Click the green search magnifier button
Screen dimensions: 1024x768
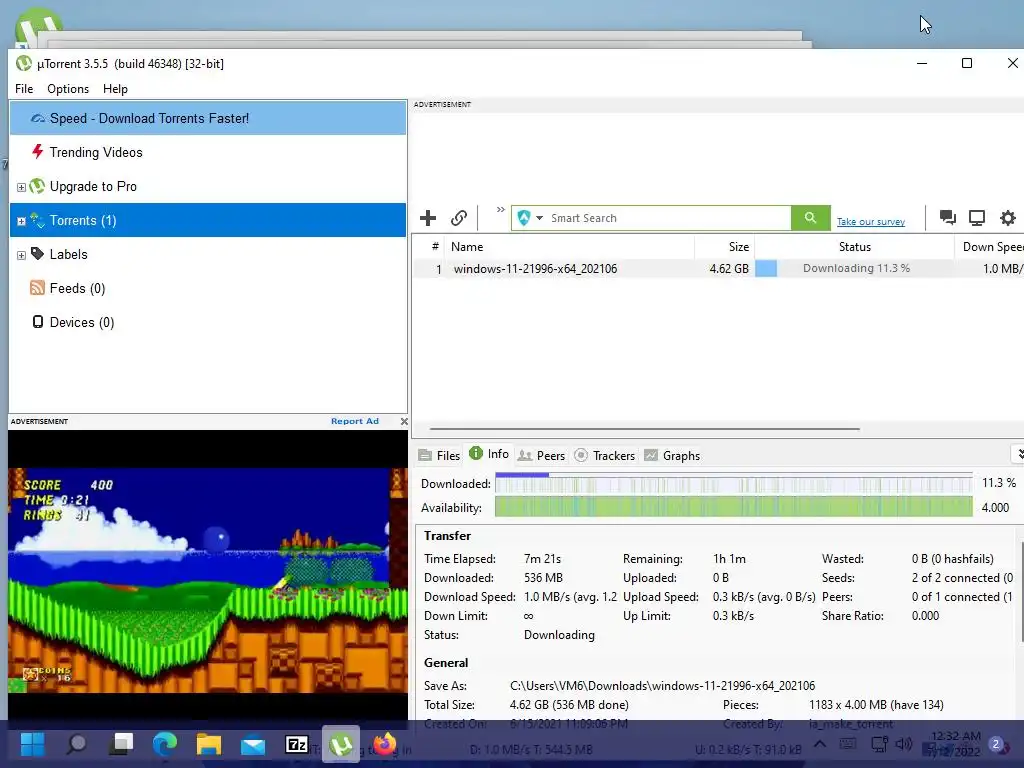(x=810, y=217)
